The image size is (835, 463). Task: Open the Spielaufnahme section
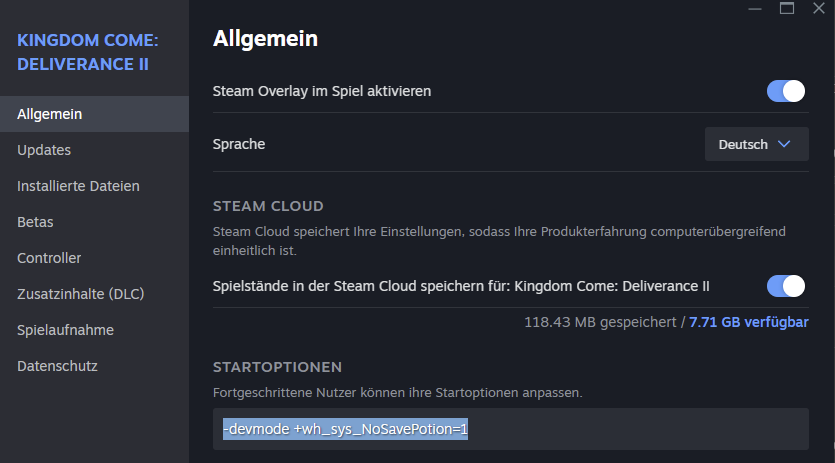[x=65, y=330]
